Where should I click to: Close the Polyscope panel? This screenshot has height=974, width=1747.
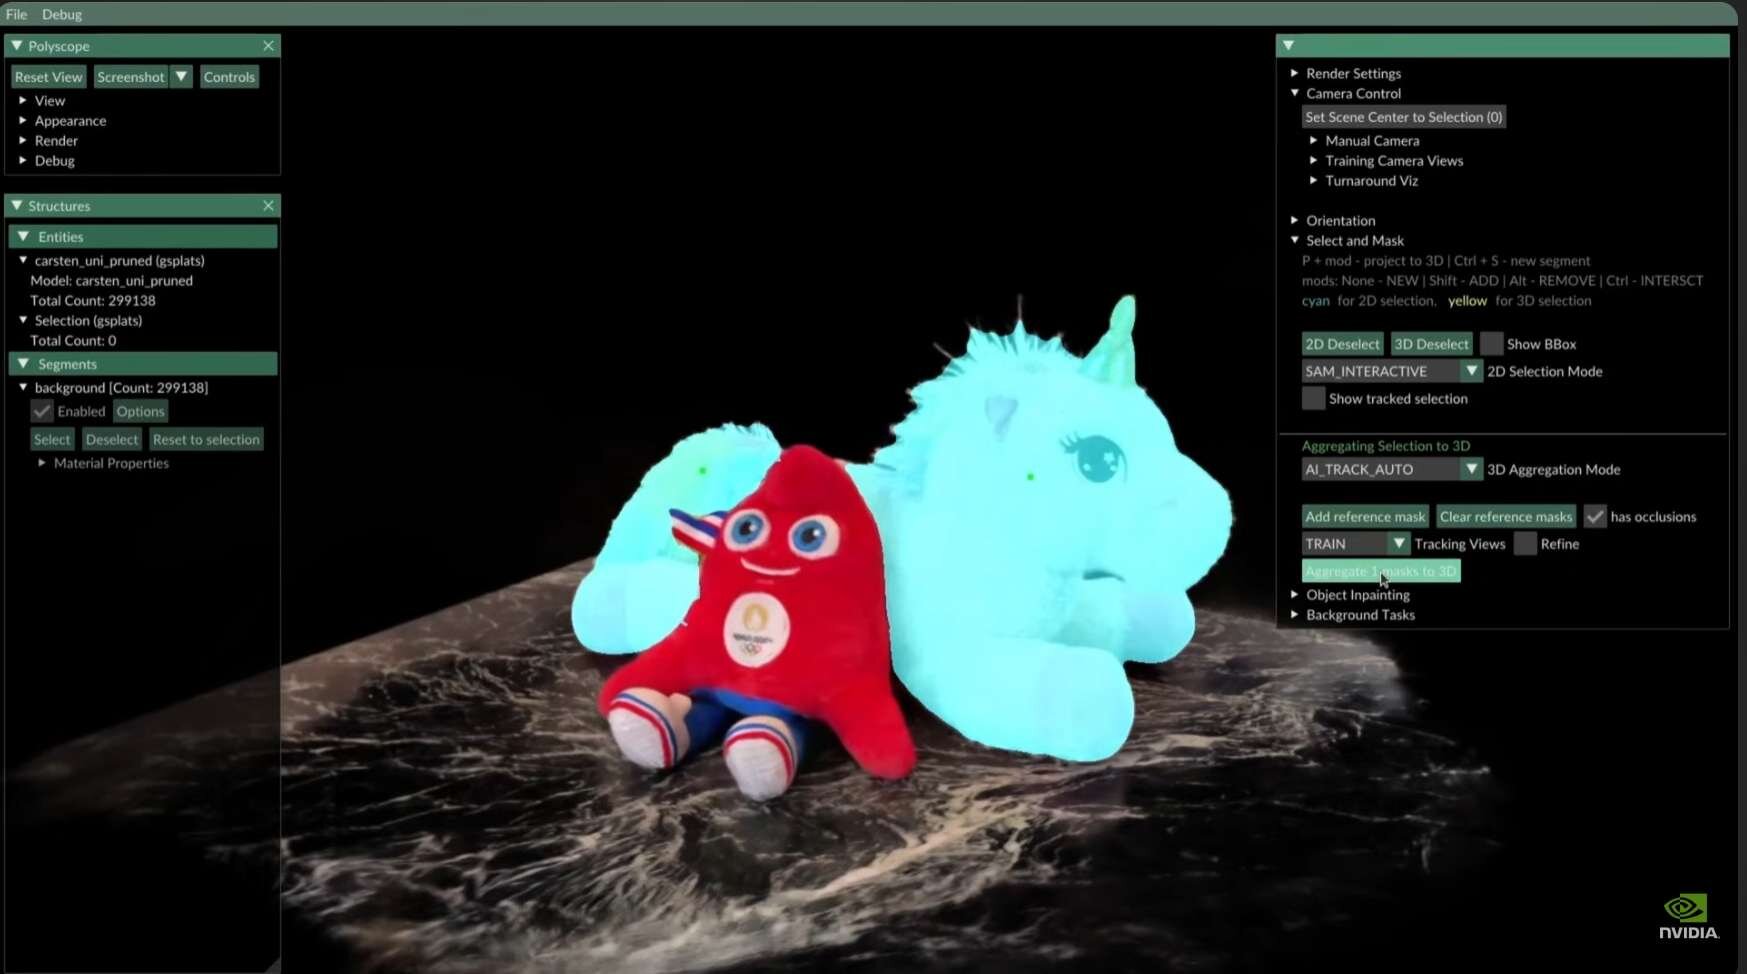point(268,46)
